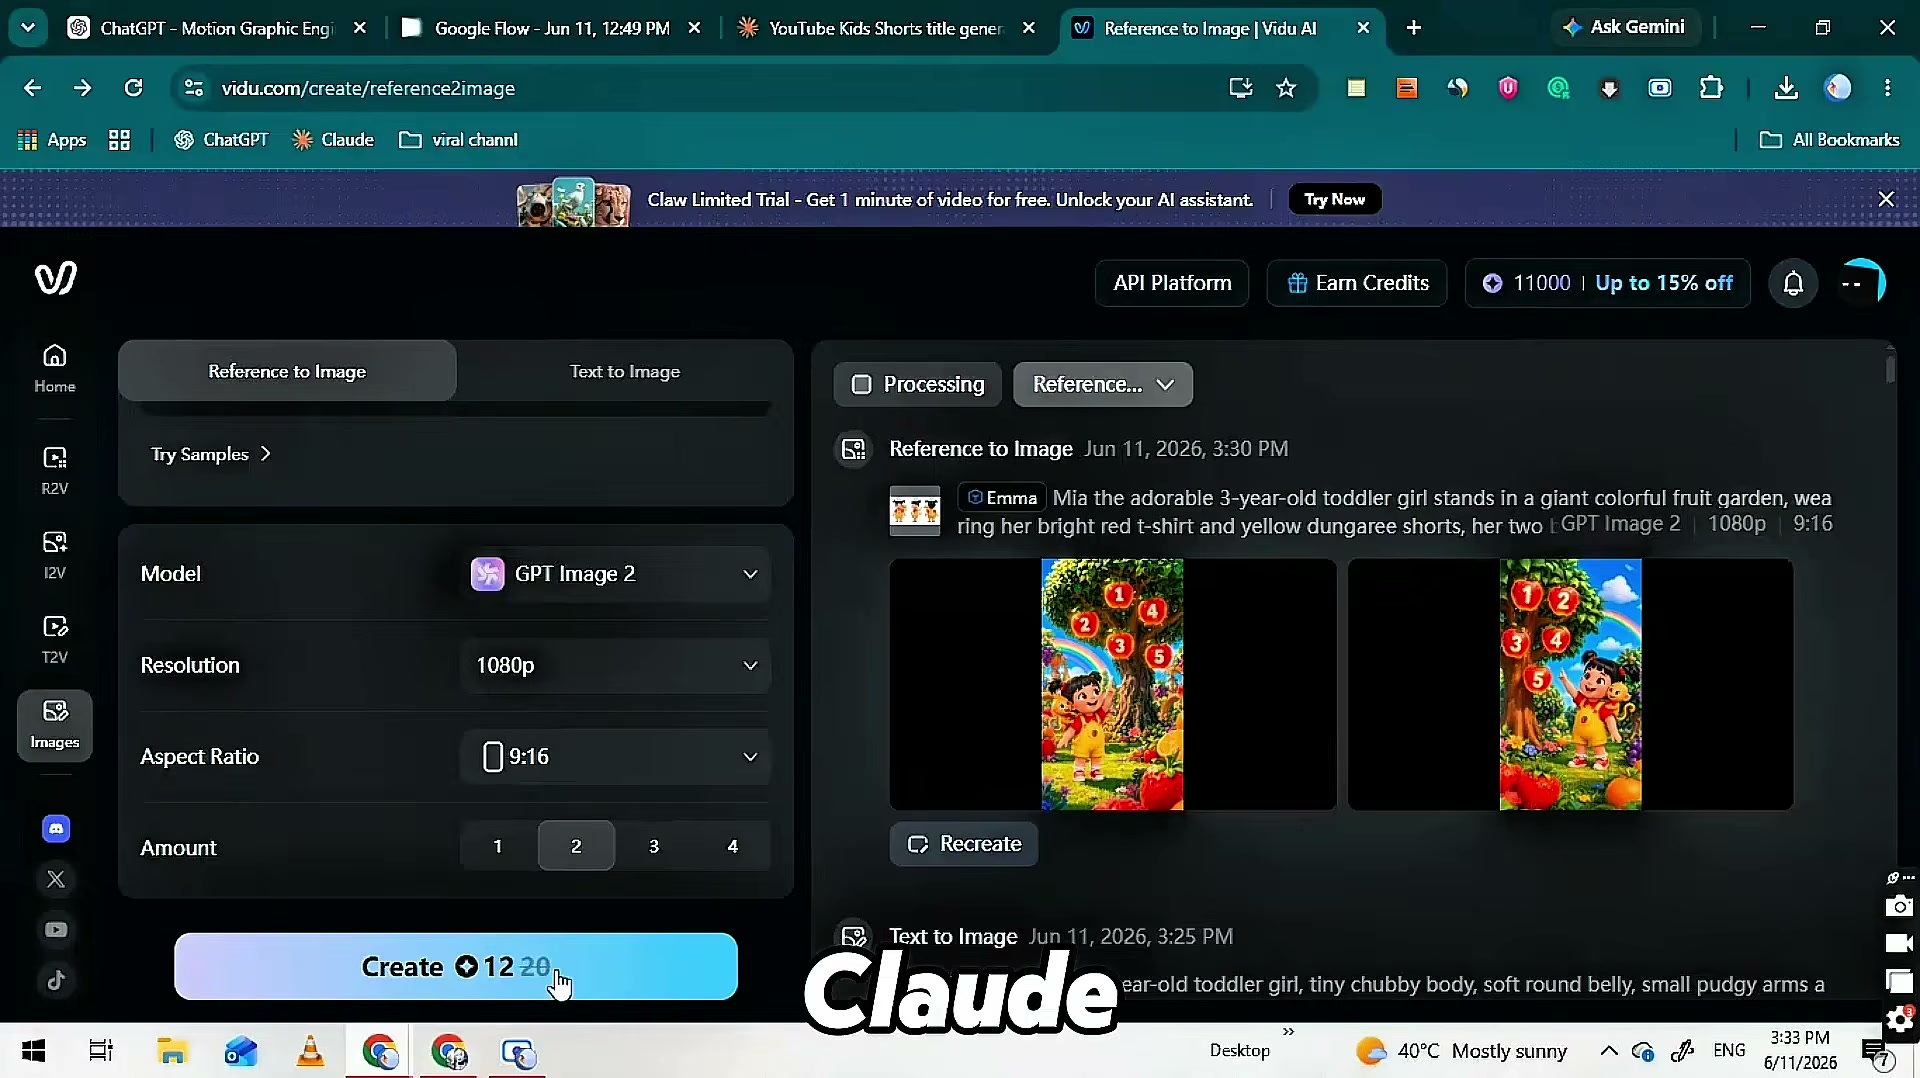Click Ask Gemini in the browser

click(x=1623, y=28)
